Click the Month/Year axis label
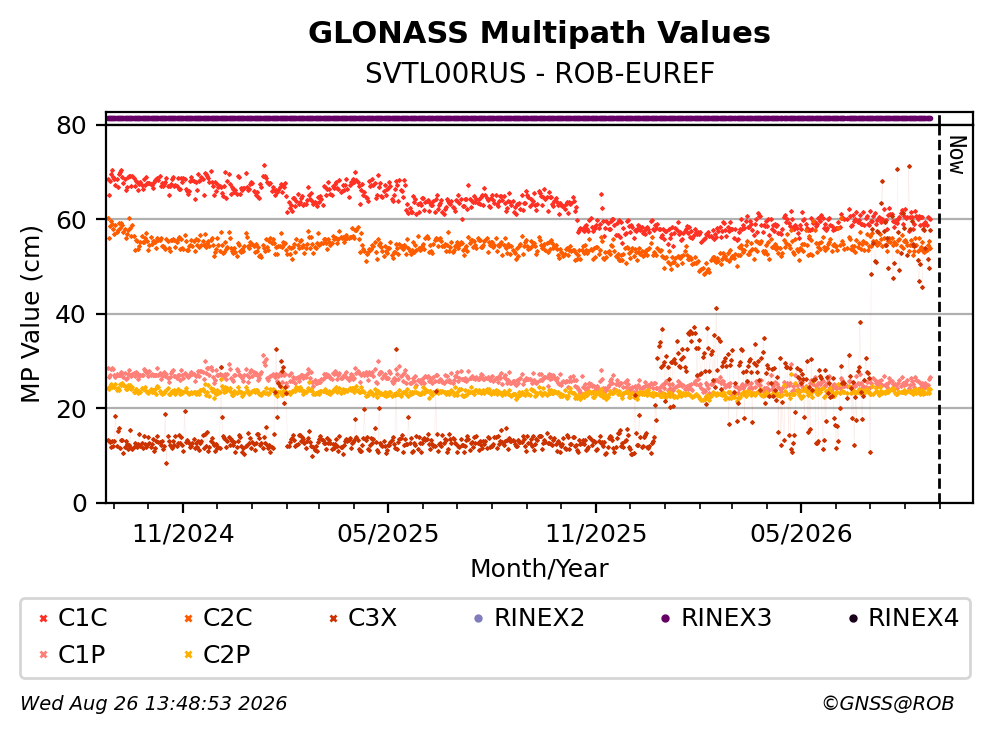Screen dimensions: 993x734 pyautogui.click(x=539, y=569)
